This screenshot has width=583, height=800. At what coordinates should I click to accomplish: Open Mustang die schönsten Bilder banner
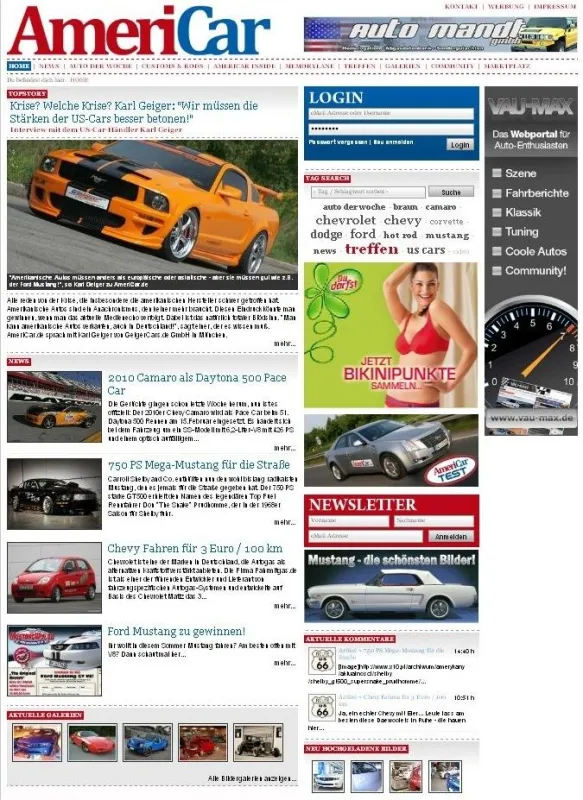click(x=391, y=586)
